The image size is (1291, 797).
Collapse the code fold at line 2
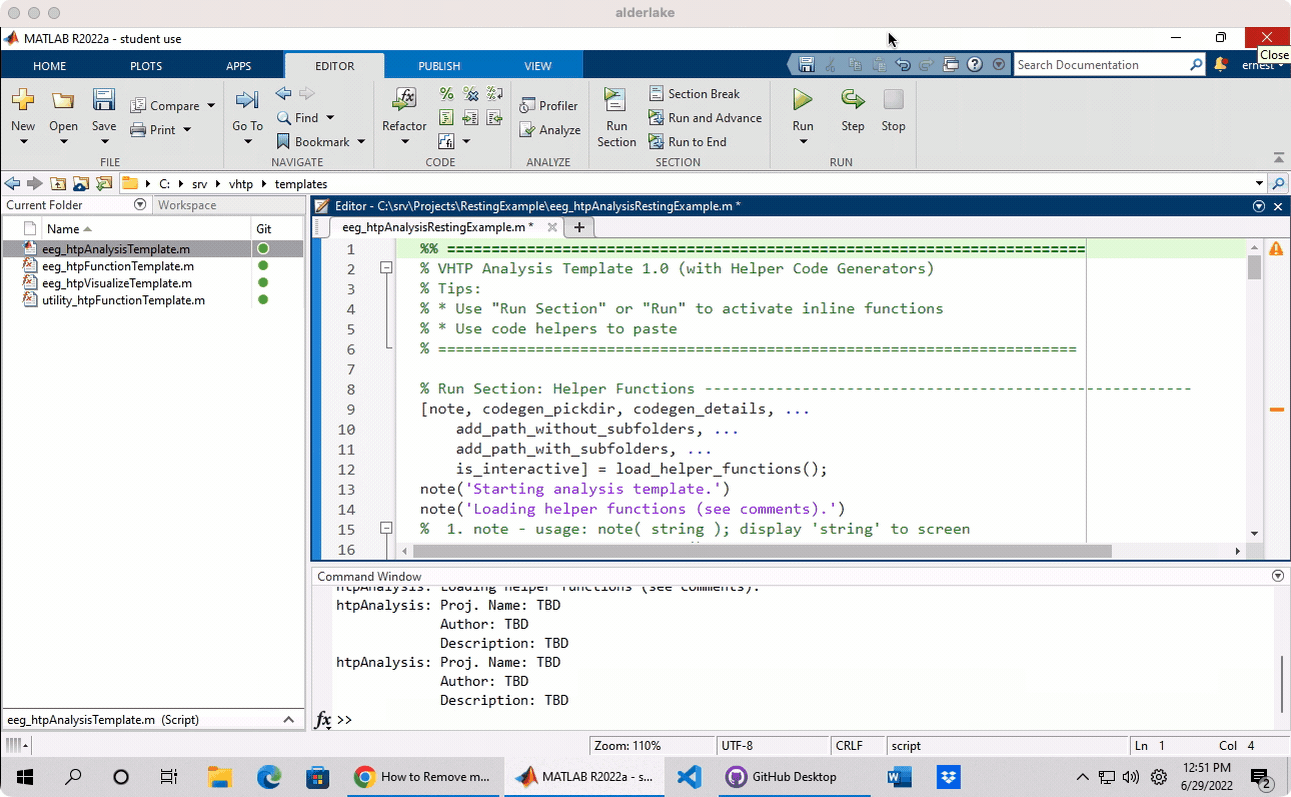click(386, 268)
